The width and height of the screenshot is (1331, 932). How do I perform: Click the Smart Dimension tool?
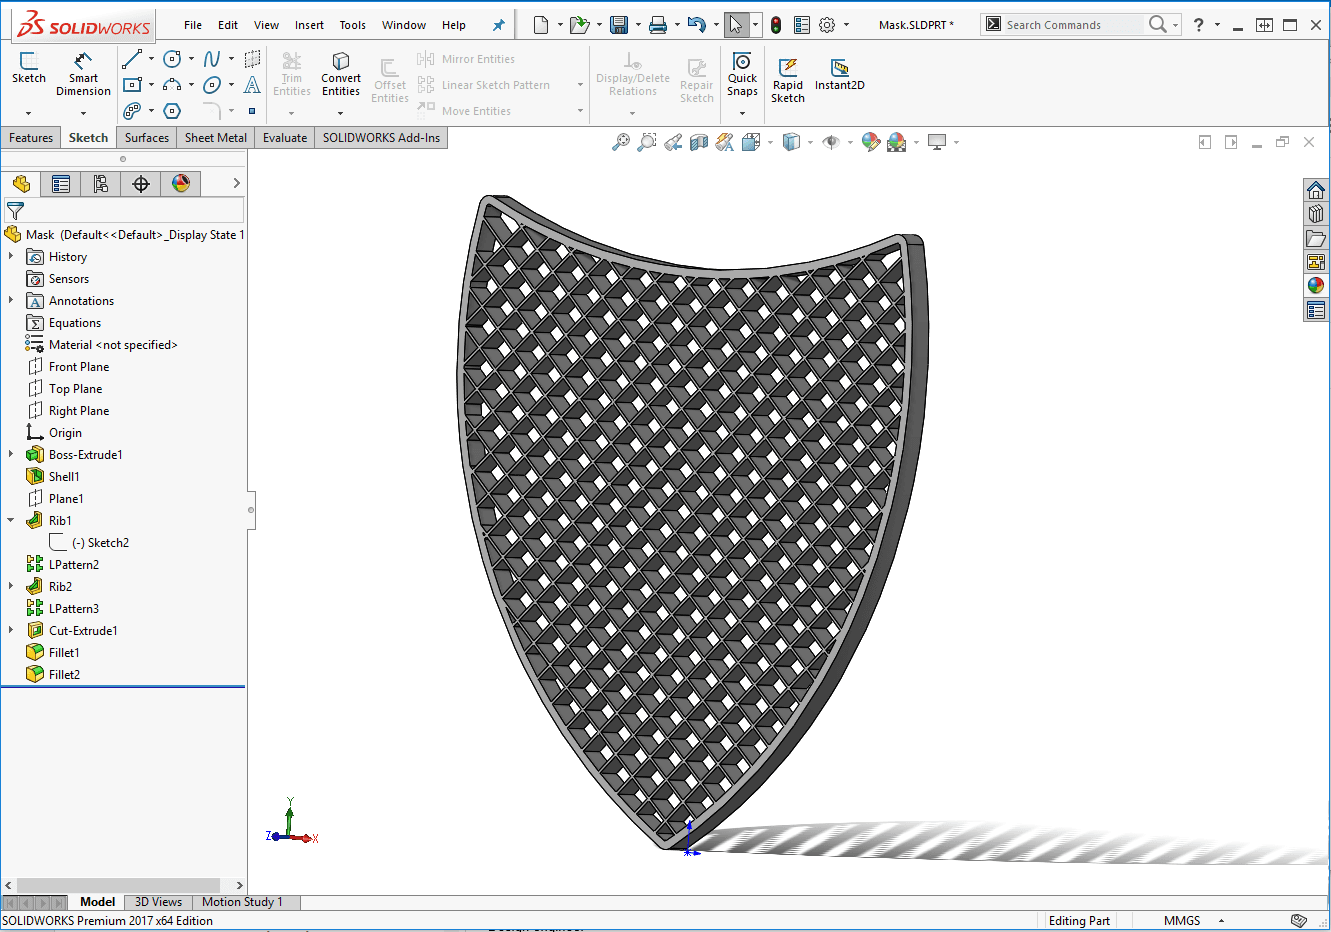[x=83, y=75]
